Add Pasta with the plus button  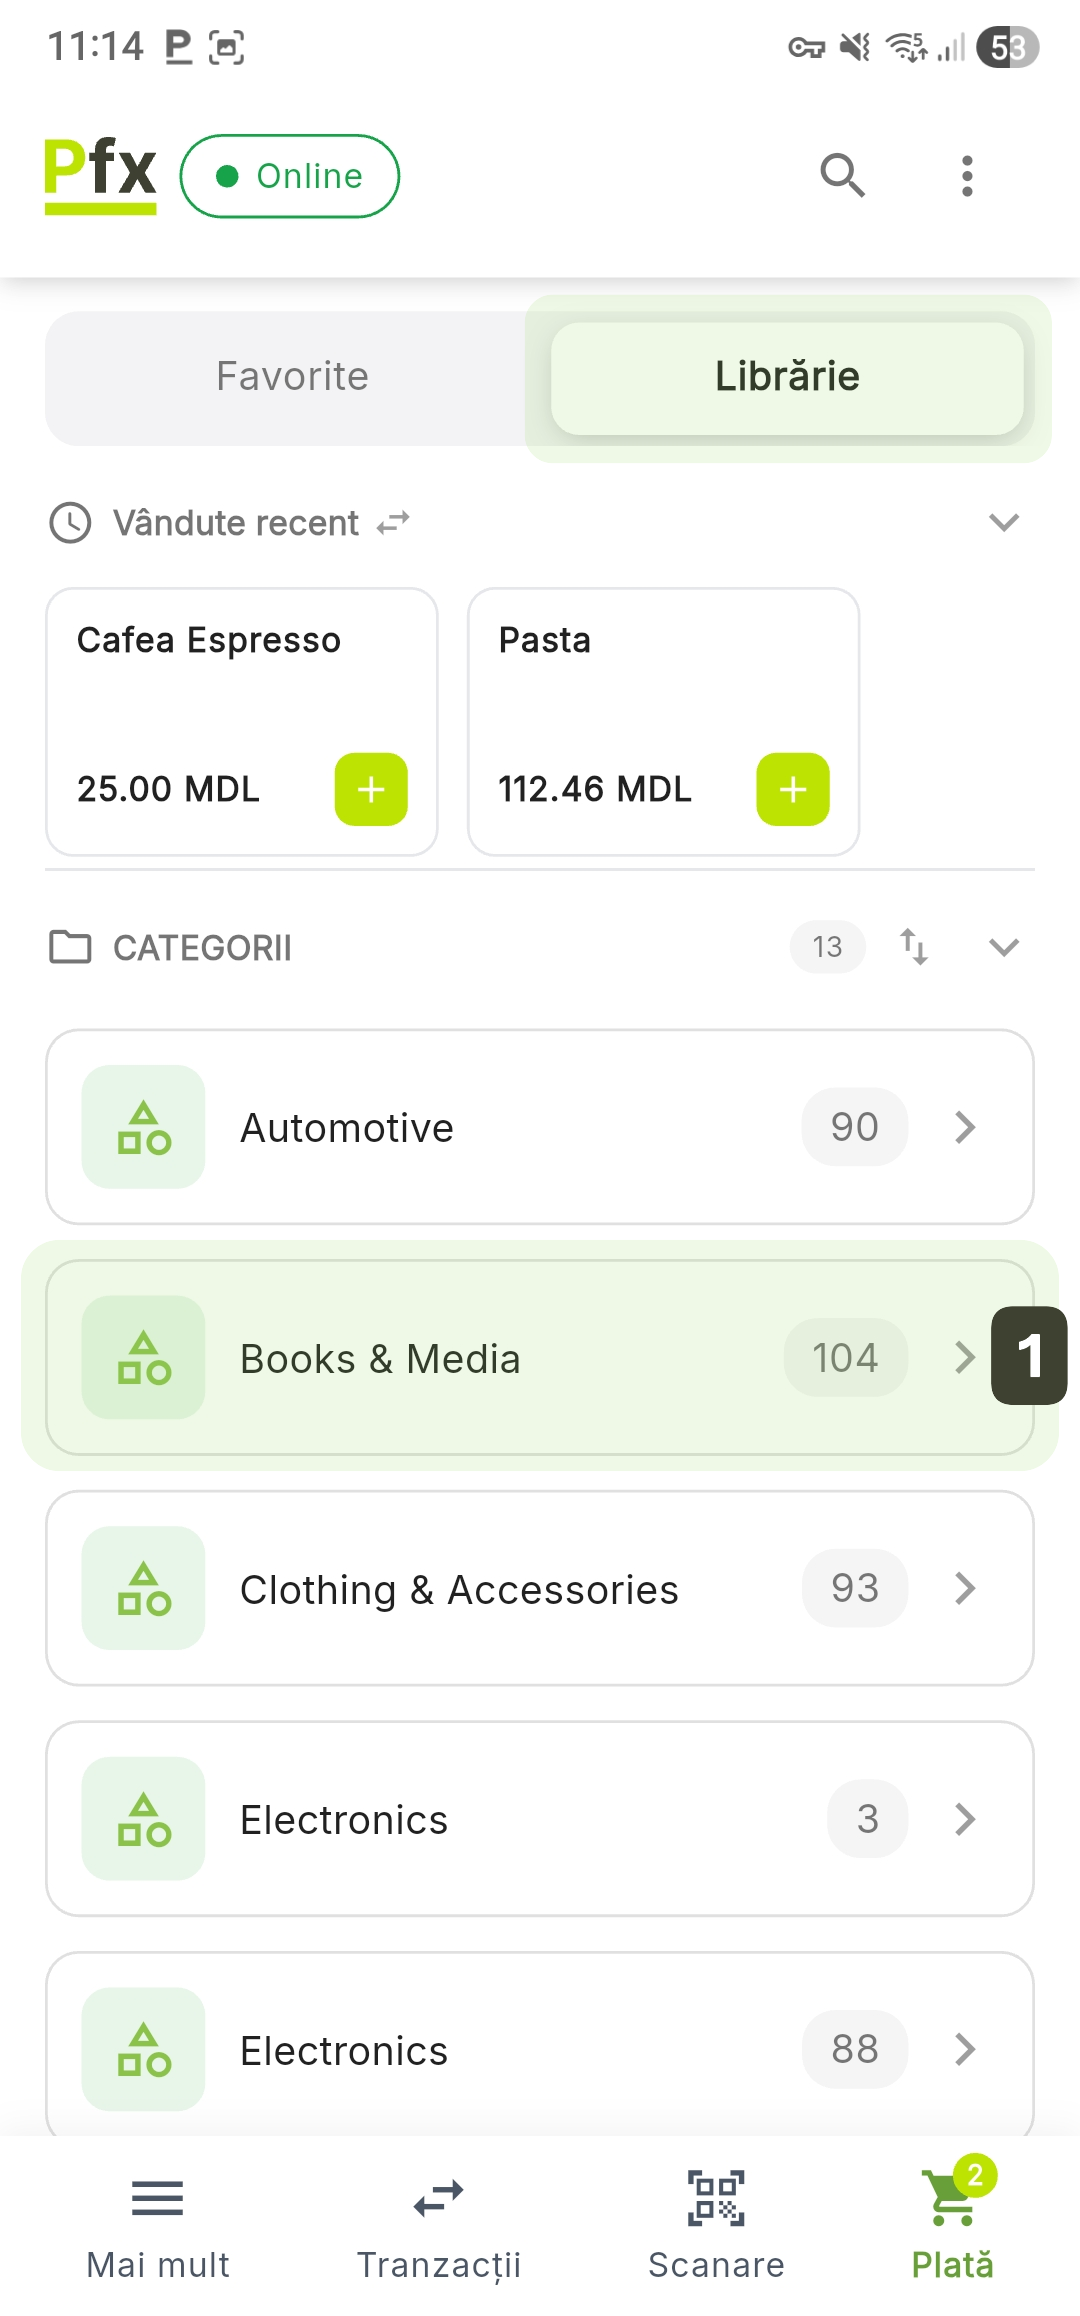(x=793, y=789)
